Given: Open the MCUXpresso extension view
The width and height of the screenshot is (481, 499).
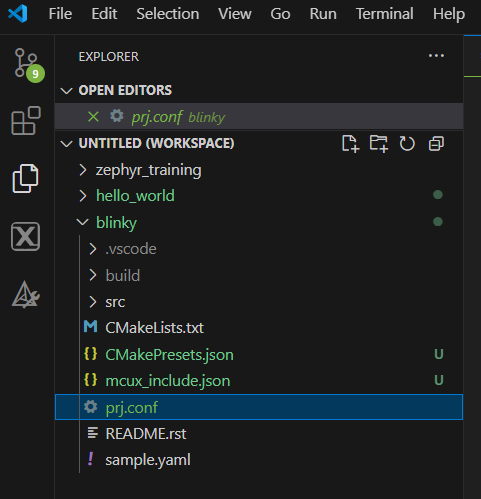Looking at the screenshot, I should 25,236.
